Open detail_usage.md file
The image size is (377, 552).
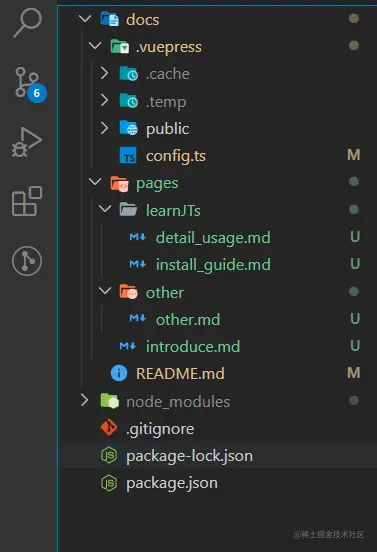point(213,238)
